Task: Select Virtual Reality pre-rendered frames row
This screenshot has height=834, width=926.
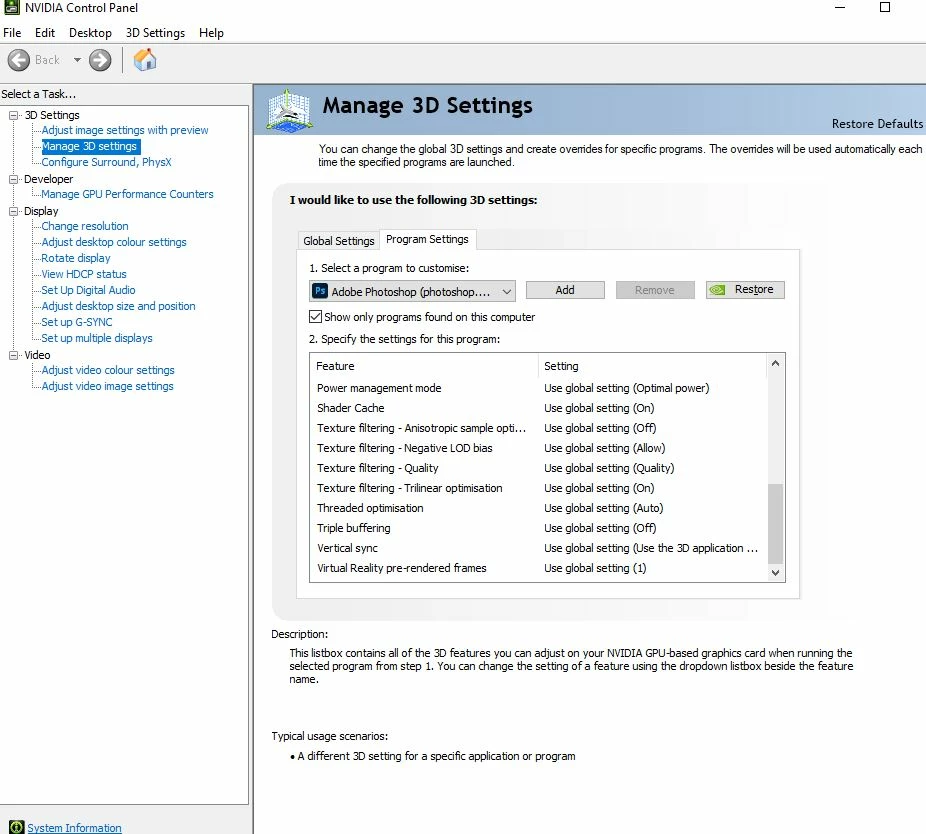Action: pos(539,568)
